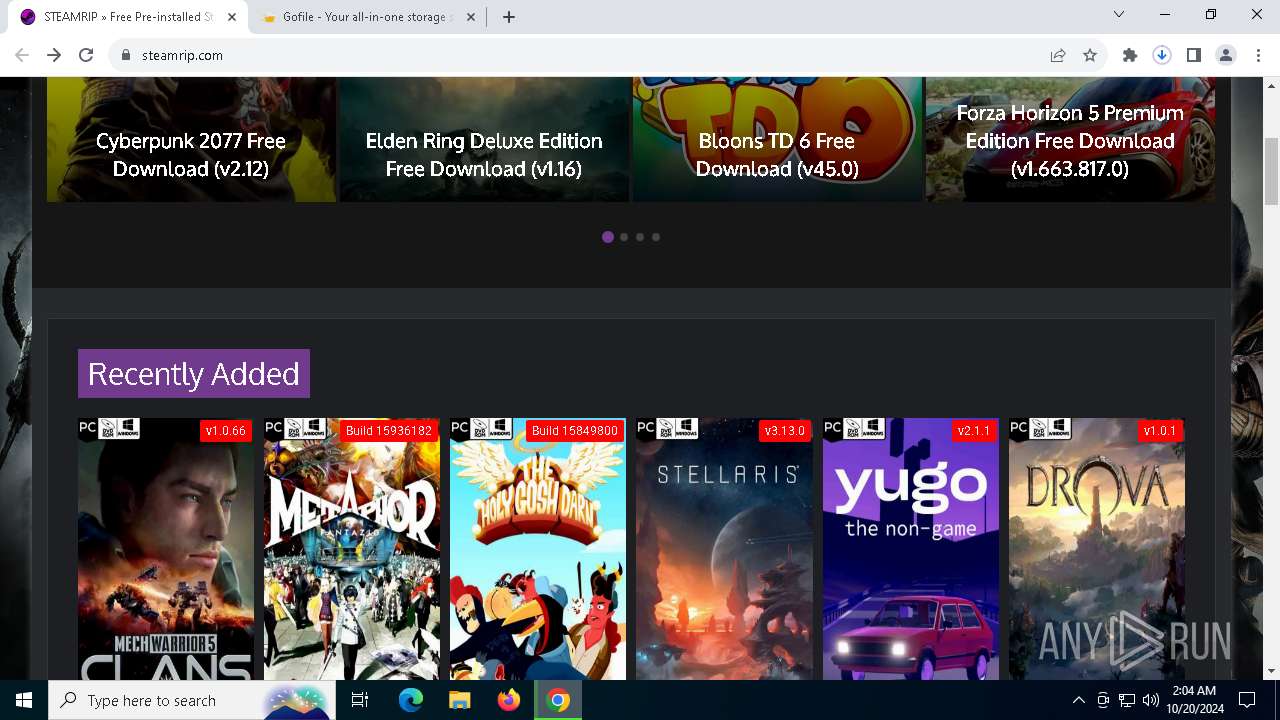Switch to the Gofile tab

(x=365, y=17)
